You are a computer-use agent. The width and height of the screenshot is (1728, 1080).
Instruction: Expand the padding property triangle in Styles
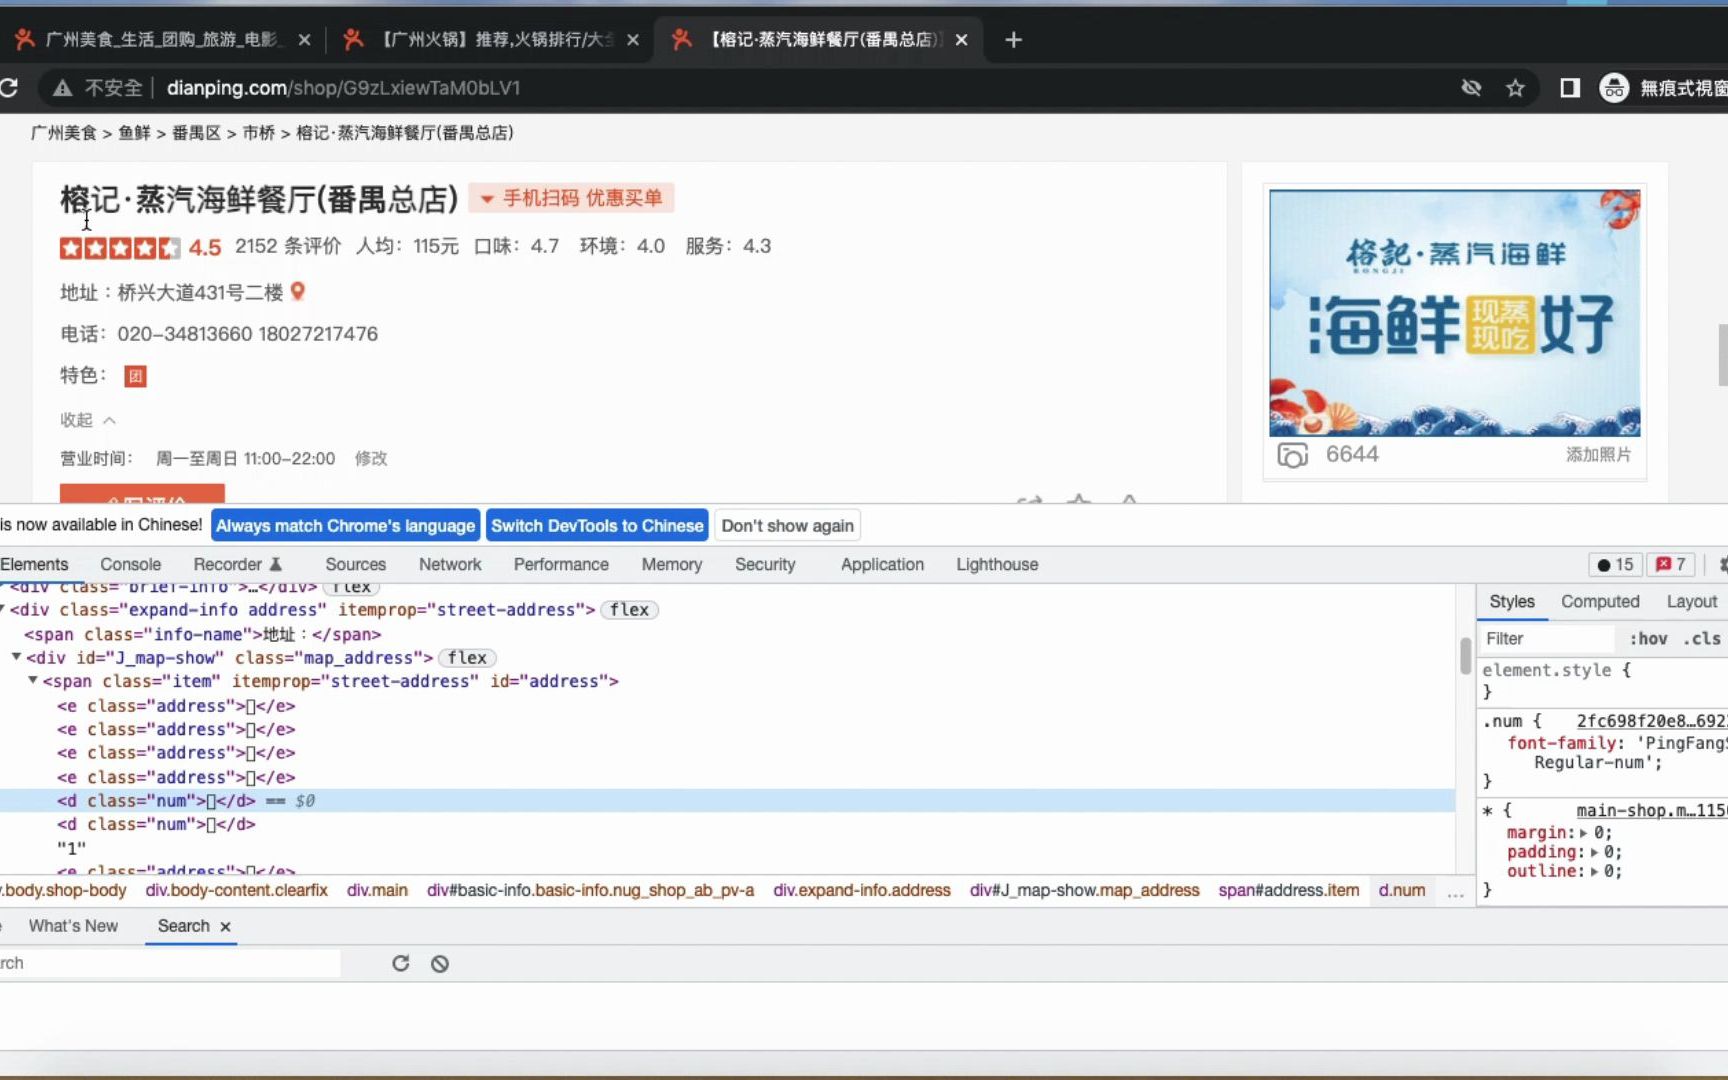[x=1594, y=852]
